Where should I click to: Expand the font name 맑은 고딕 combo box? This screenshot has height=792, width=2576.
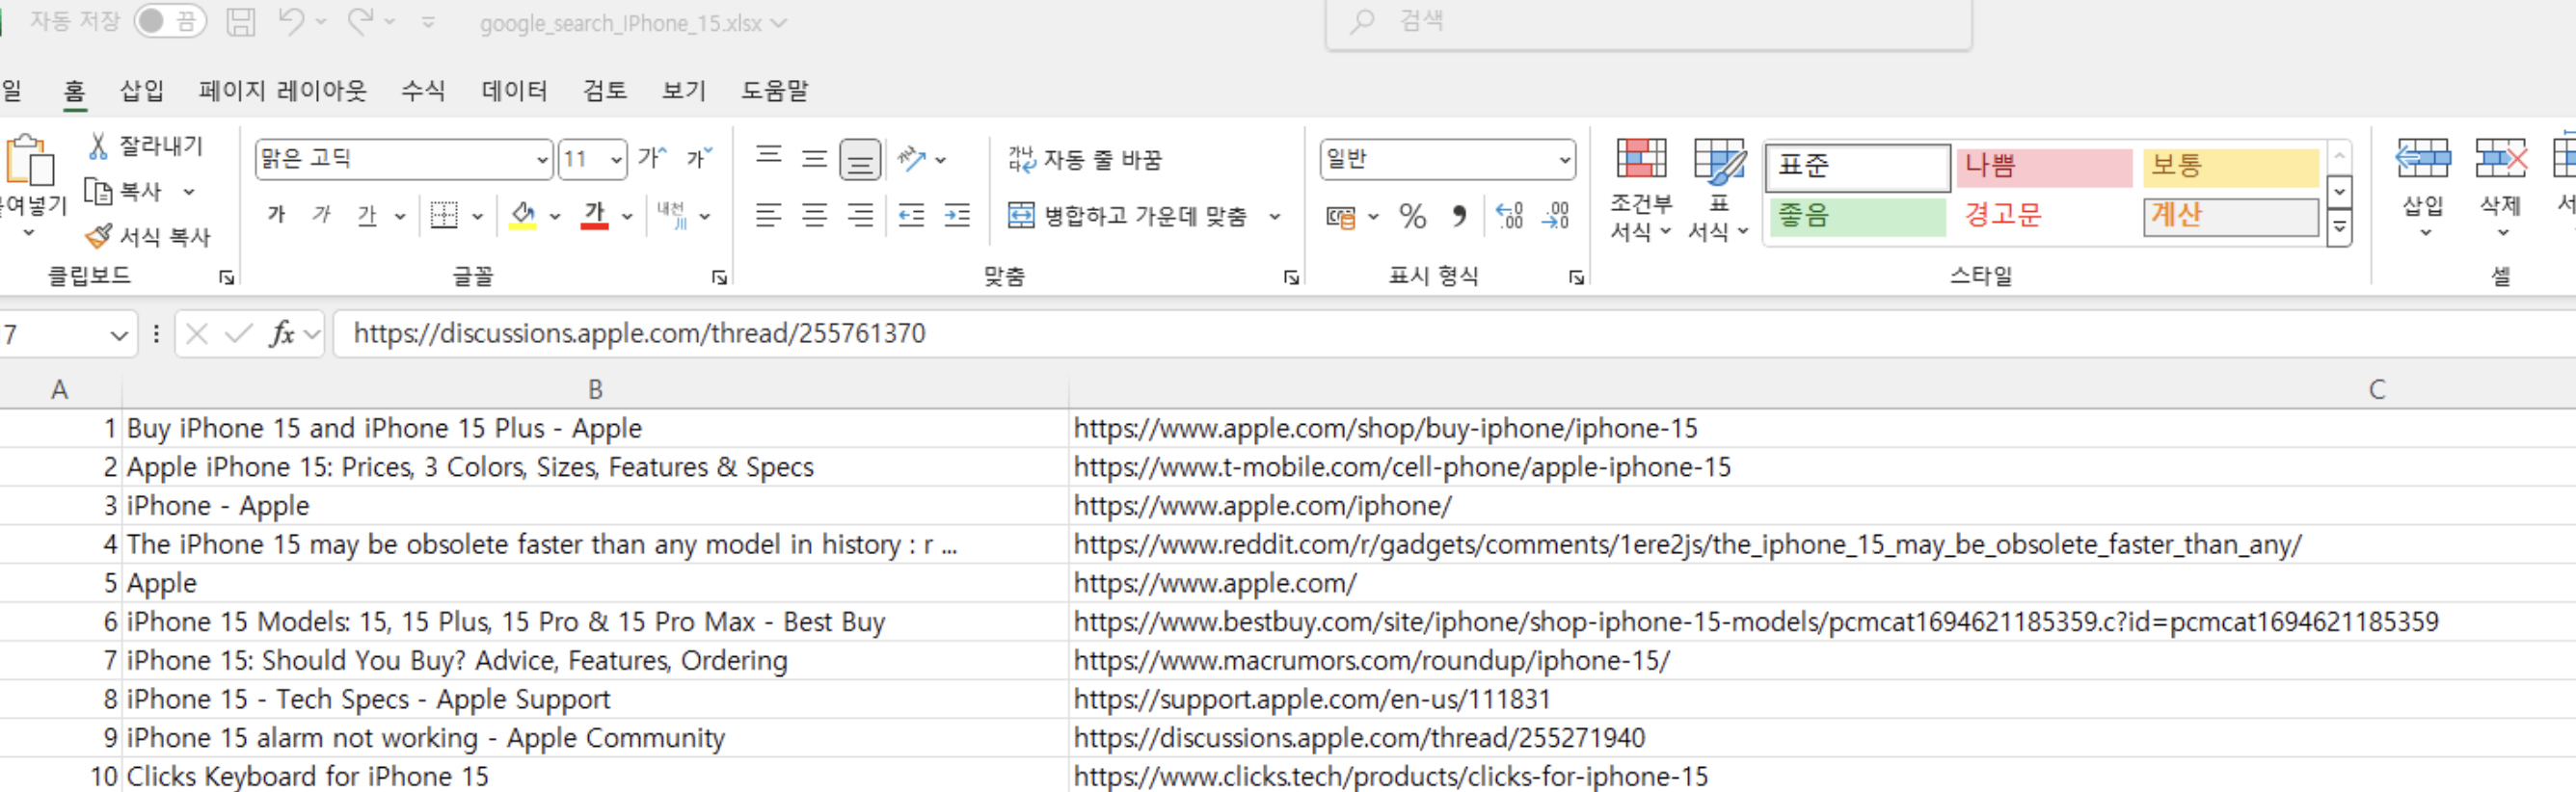tap(540, 160)
